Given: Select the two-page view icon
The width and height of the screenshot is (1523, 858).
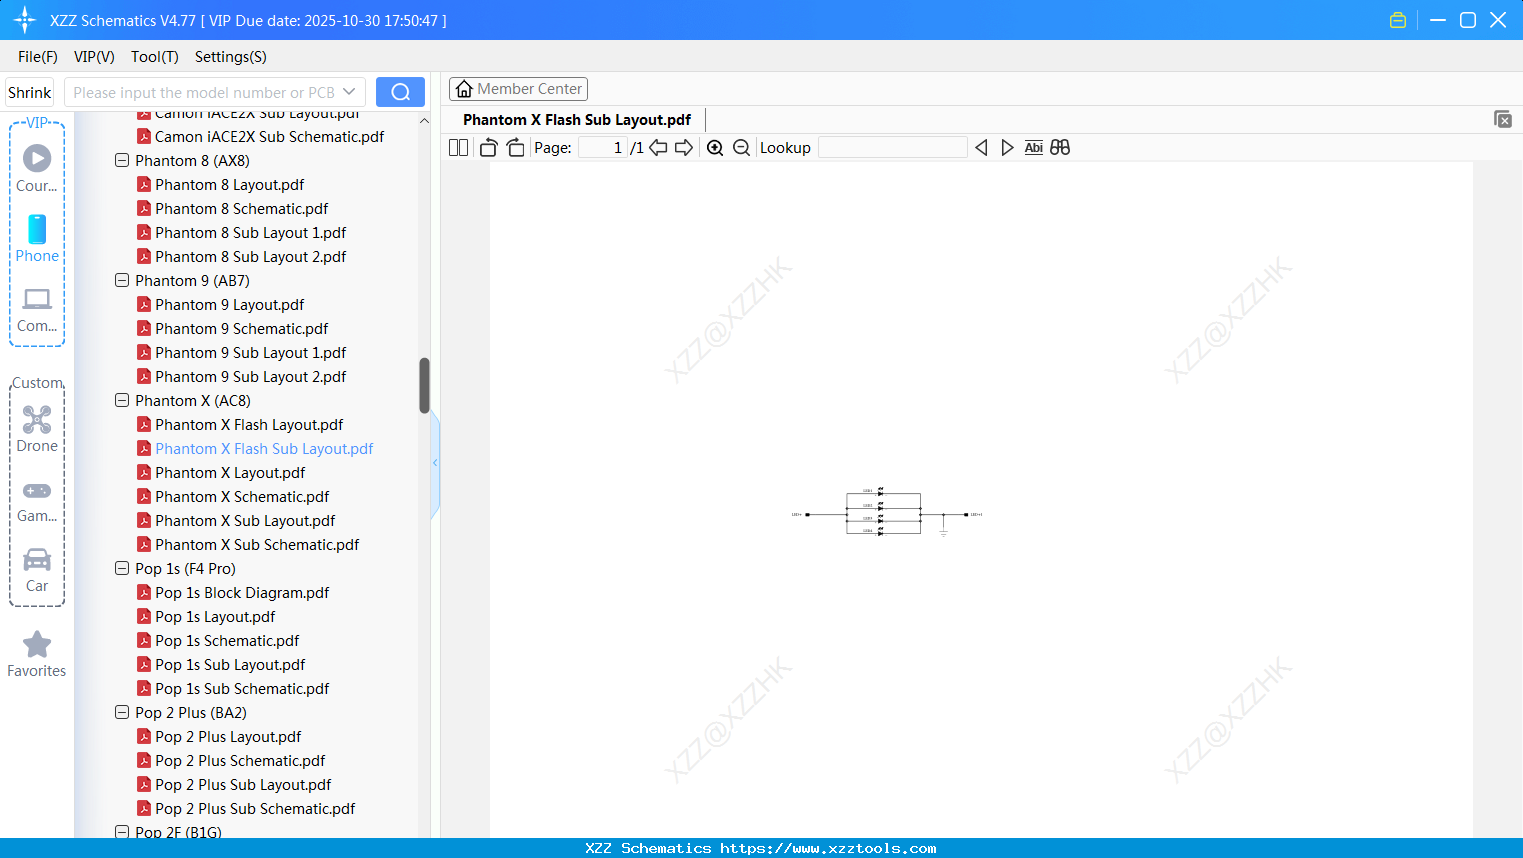Looking at the screenshot, I should pyautogui.click(x=457, y=147).
